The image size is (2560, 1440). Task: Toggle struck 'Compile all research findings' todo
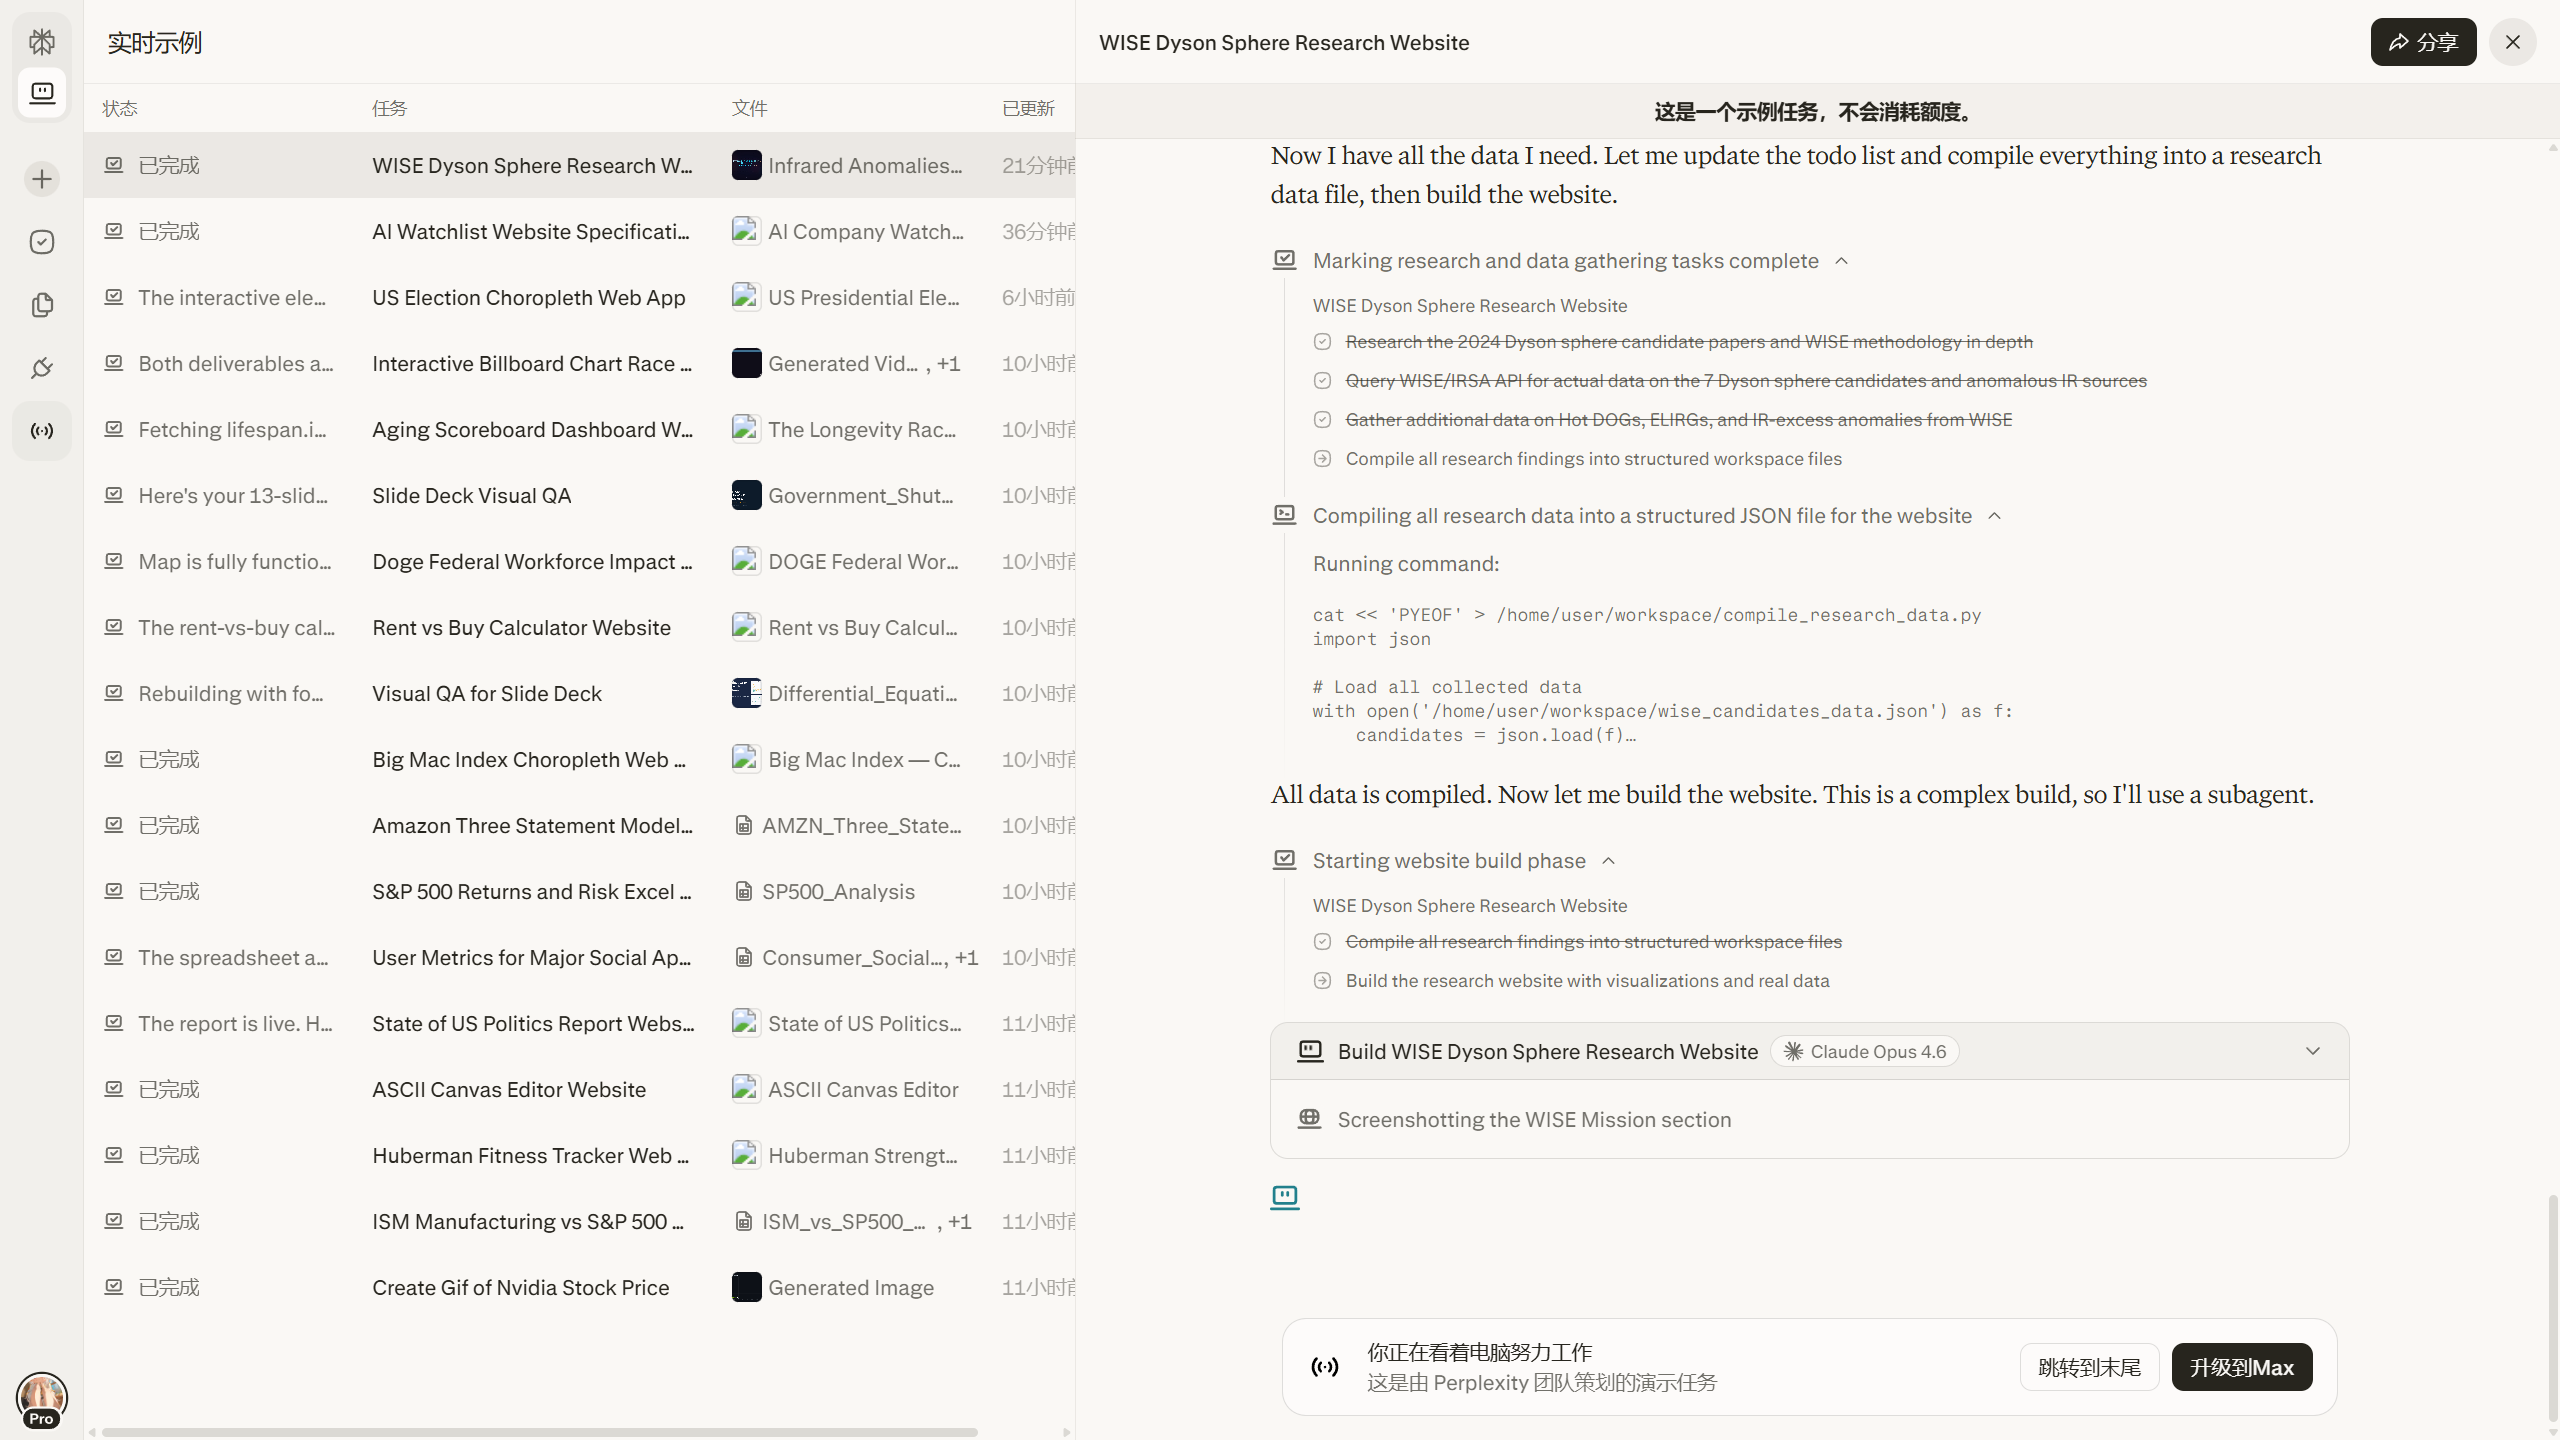(1322, 942)
